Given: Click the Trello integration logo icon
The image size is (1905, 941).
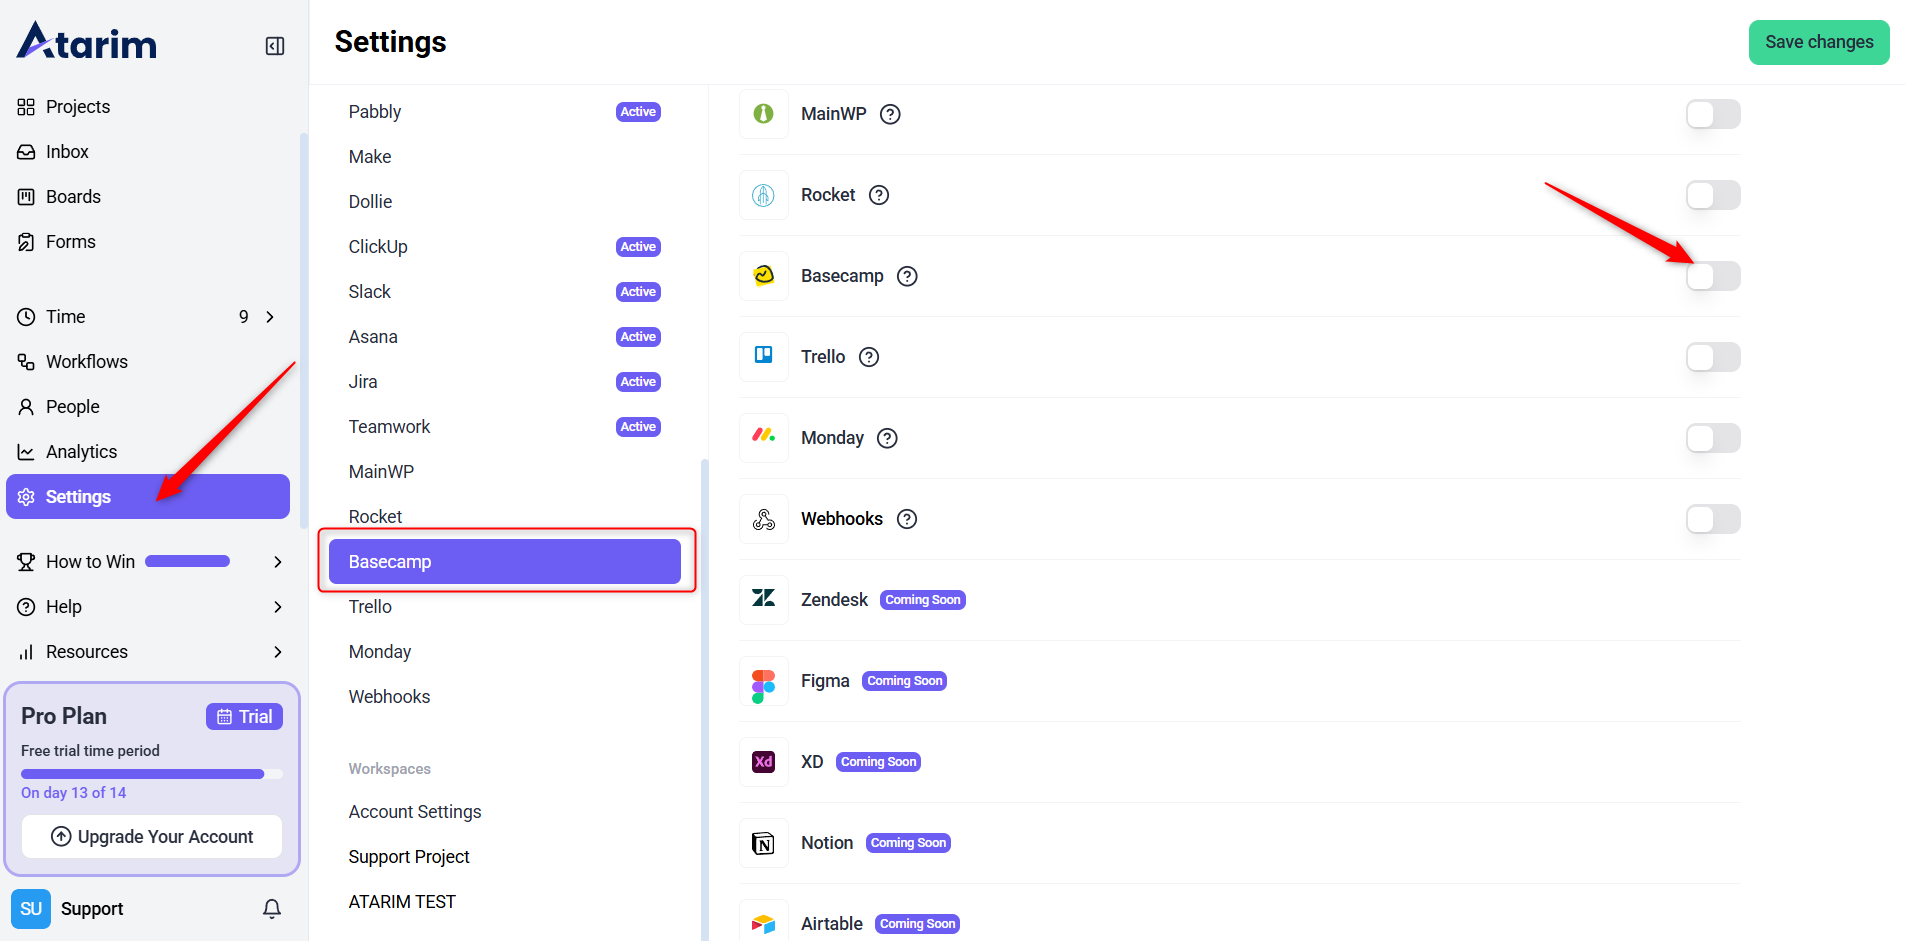Looking at the screenshot, I should [x=764, y=356].
